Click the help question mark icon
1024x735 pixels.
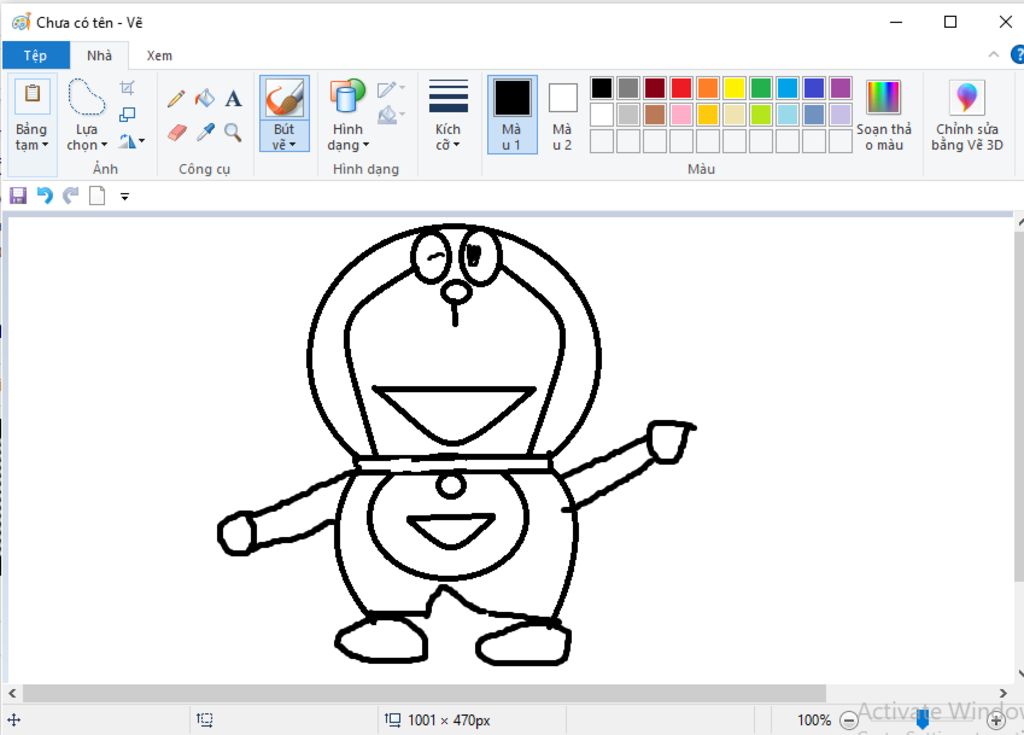1017,55
